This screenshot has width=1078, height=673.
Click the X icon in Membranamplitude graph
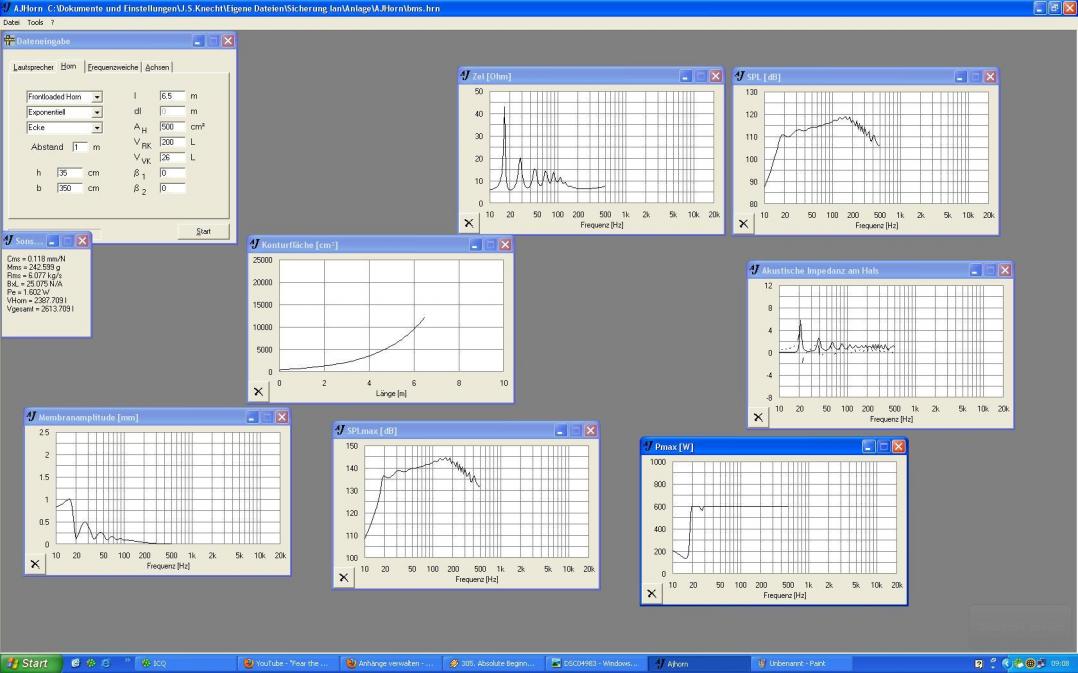(x=35, y=564)
